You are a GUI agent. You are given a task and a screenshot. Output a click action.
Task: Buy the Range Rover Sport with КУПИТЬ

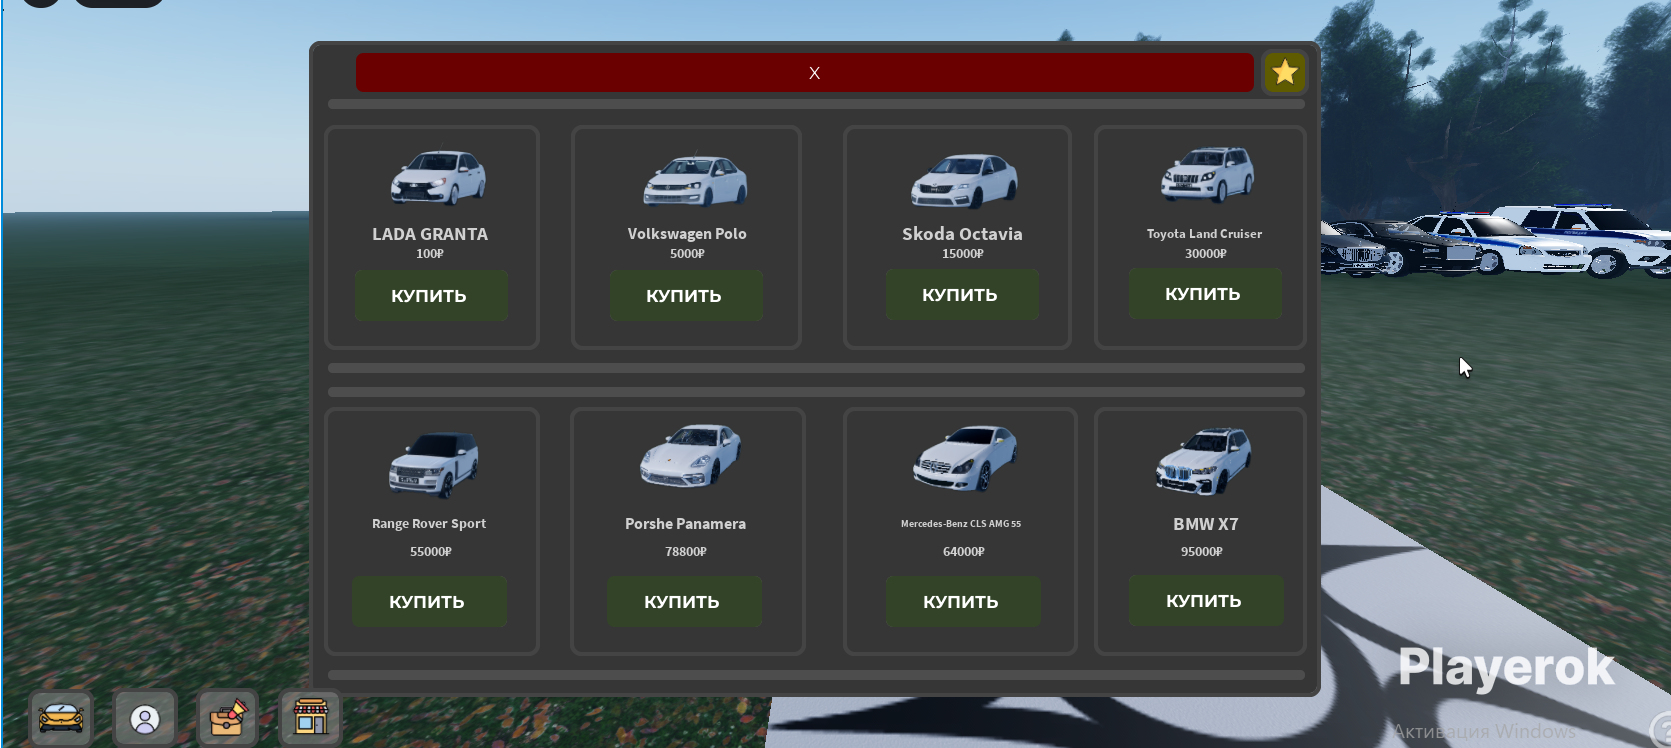pyautogui.click(x=429, y=602)
